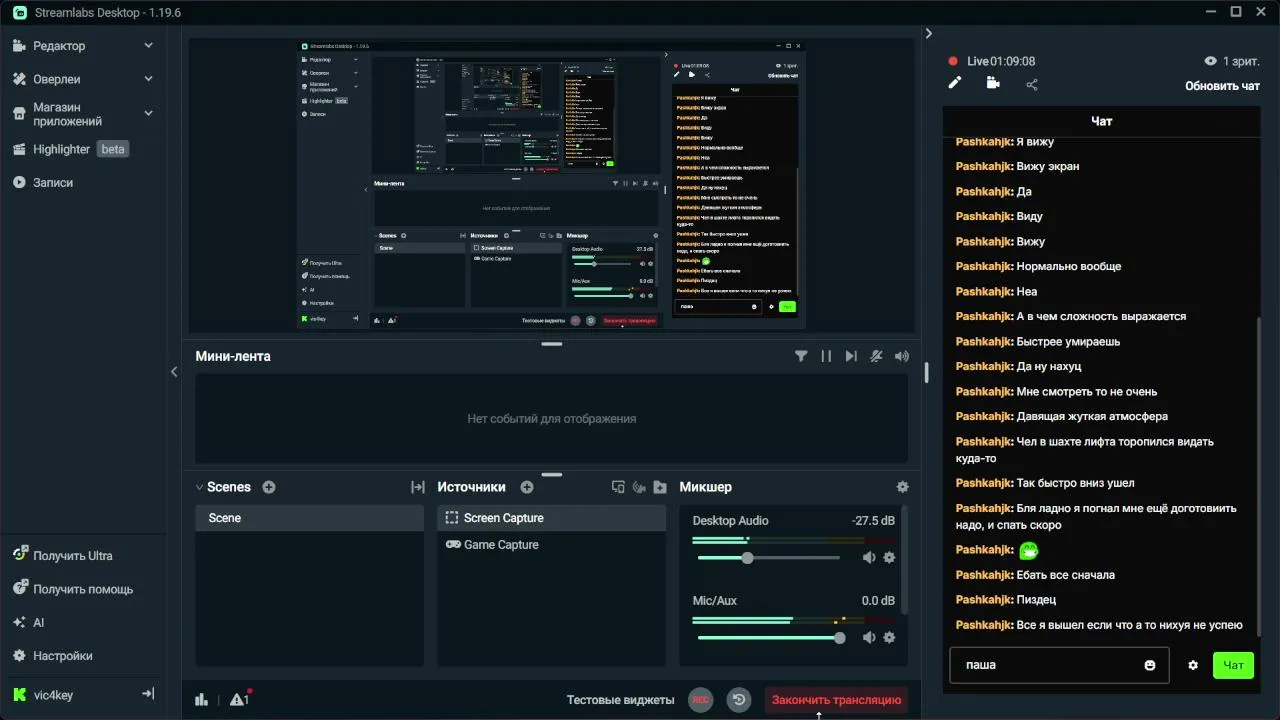The width and height of the screenshot is (1280, 720).
Task: Open Получить Ultra in the sidebar
Action: tap(73, 556)
